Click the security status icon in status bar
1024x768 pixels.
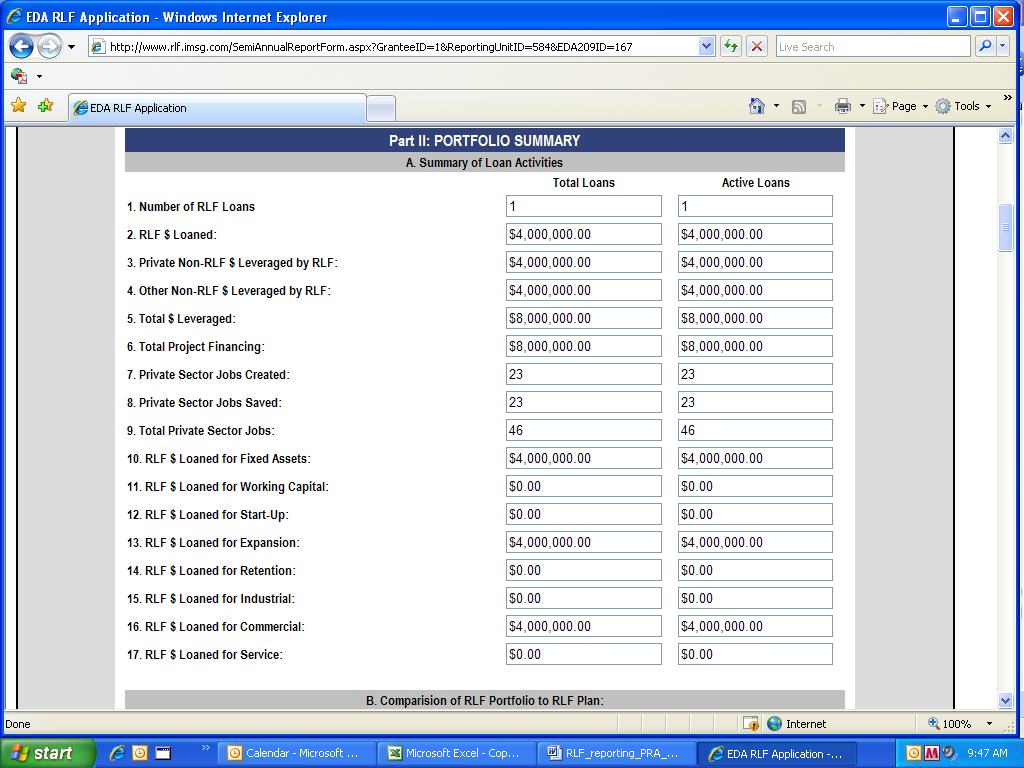(x=751, y=724)
